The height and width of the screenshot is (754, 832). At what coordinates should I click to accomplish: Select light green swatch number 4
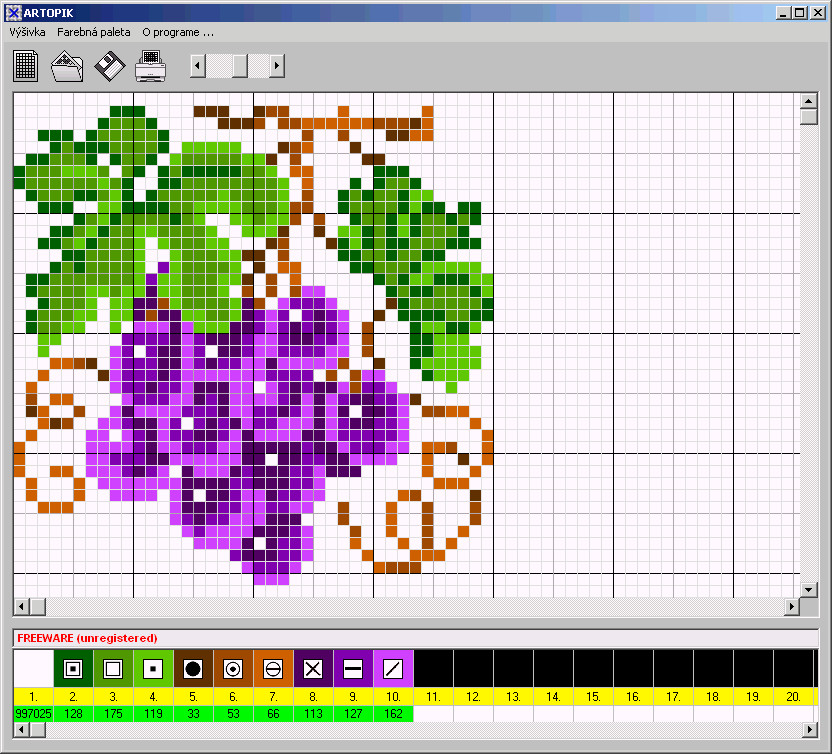153,669
